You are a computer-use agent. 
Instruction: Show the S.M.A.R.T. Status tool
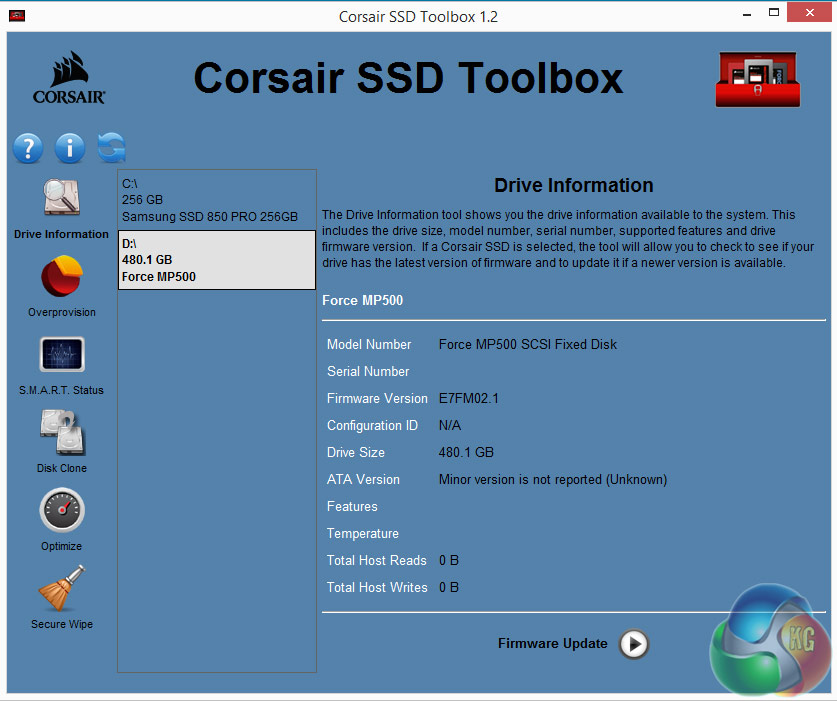(62, 355)
